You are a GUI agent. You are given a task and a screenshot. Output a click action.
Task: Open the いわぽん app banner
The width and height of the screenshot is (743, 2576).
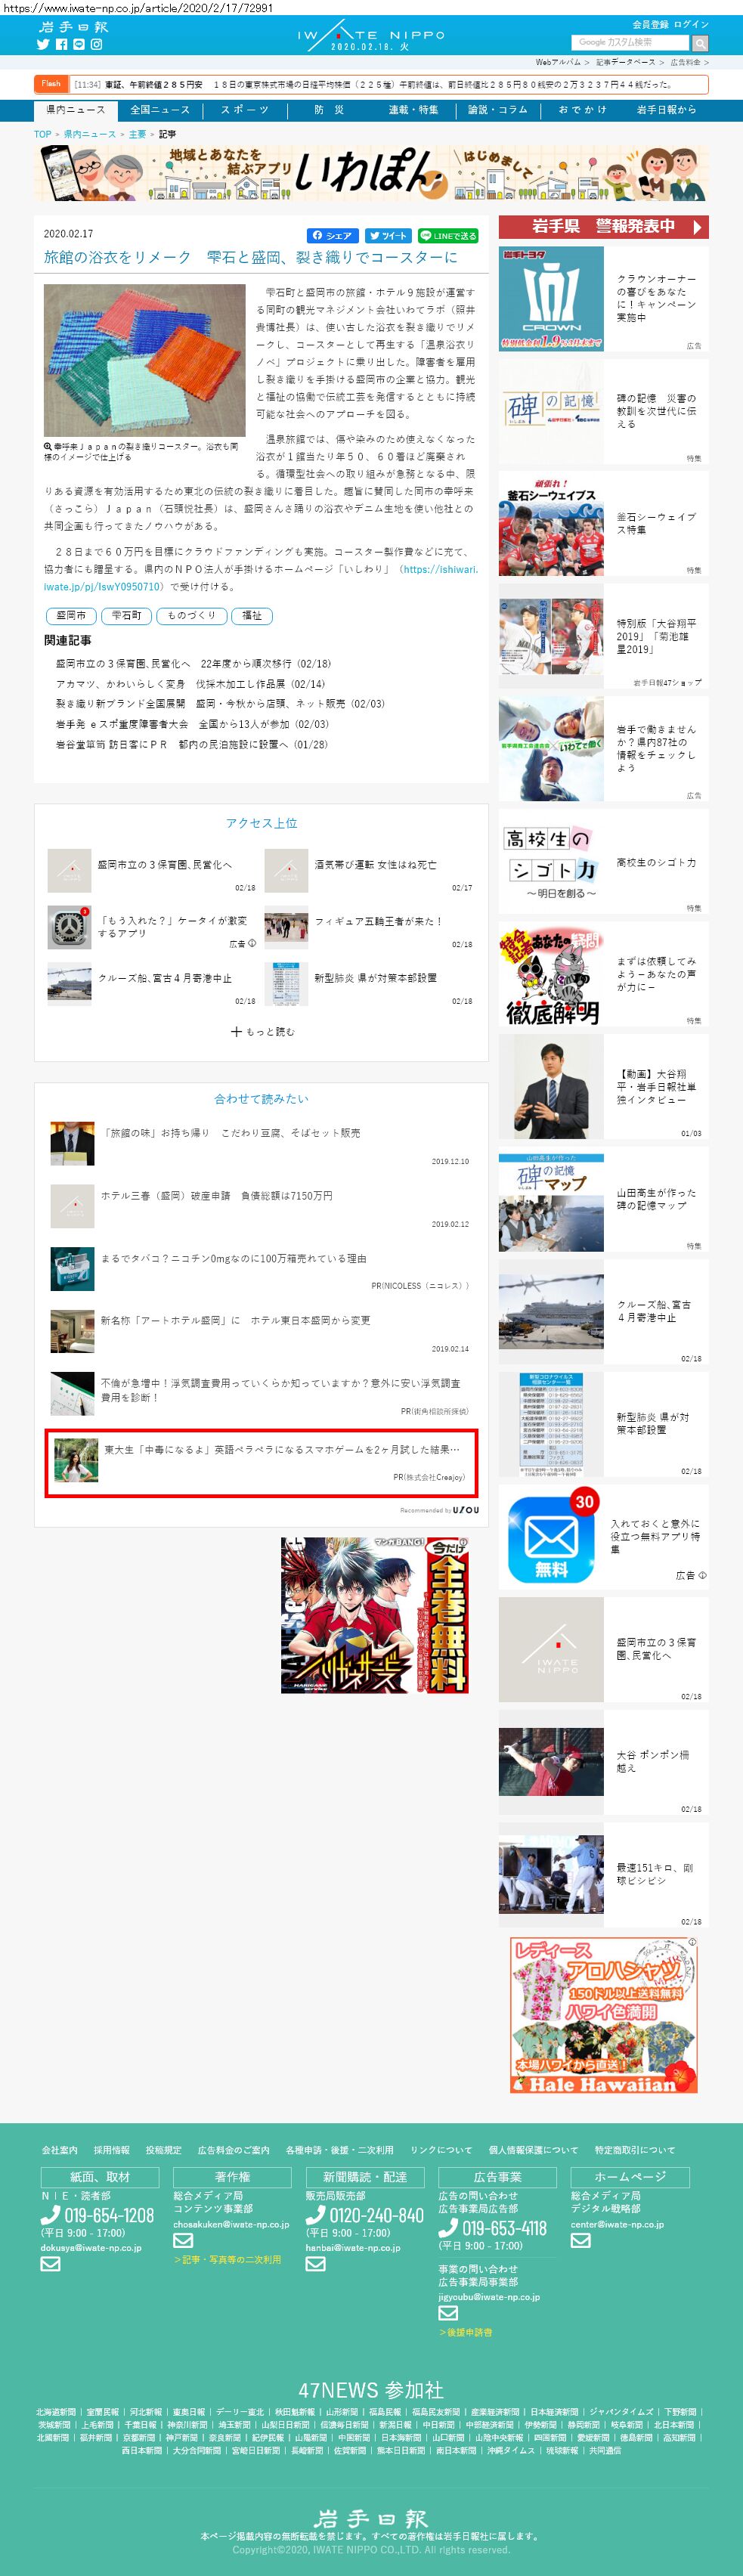371,174
